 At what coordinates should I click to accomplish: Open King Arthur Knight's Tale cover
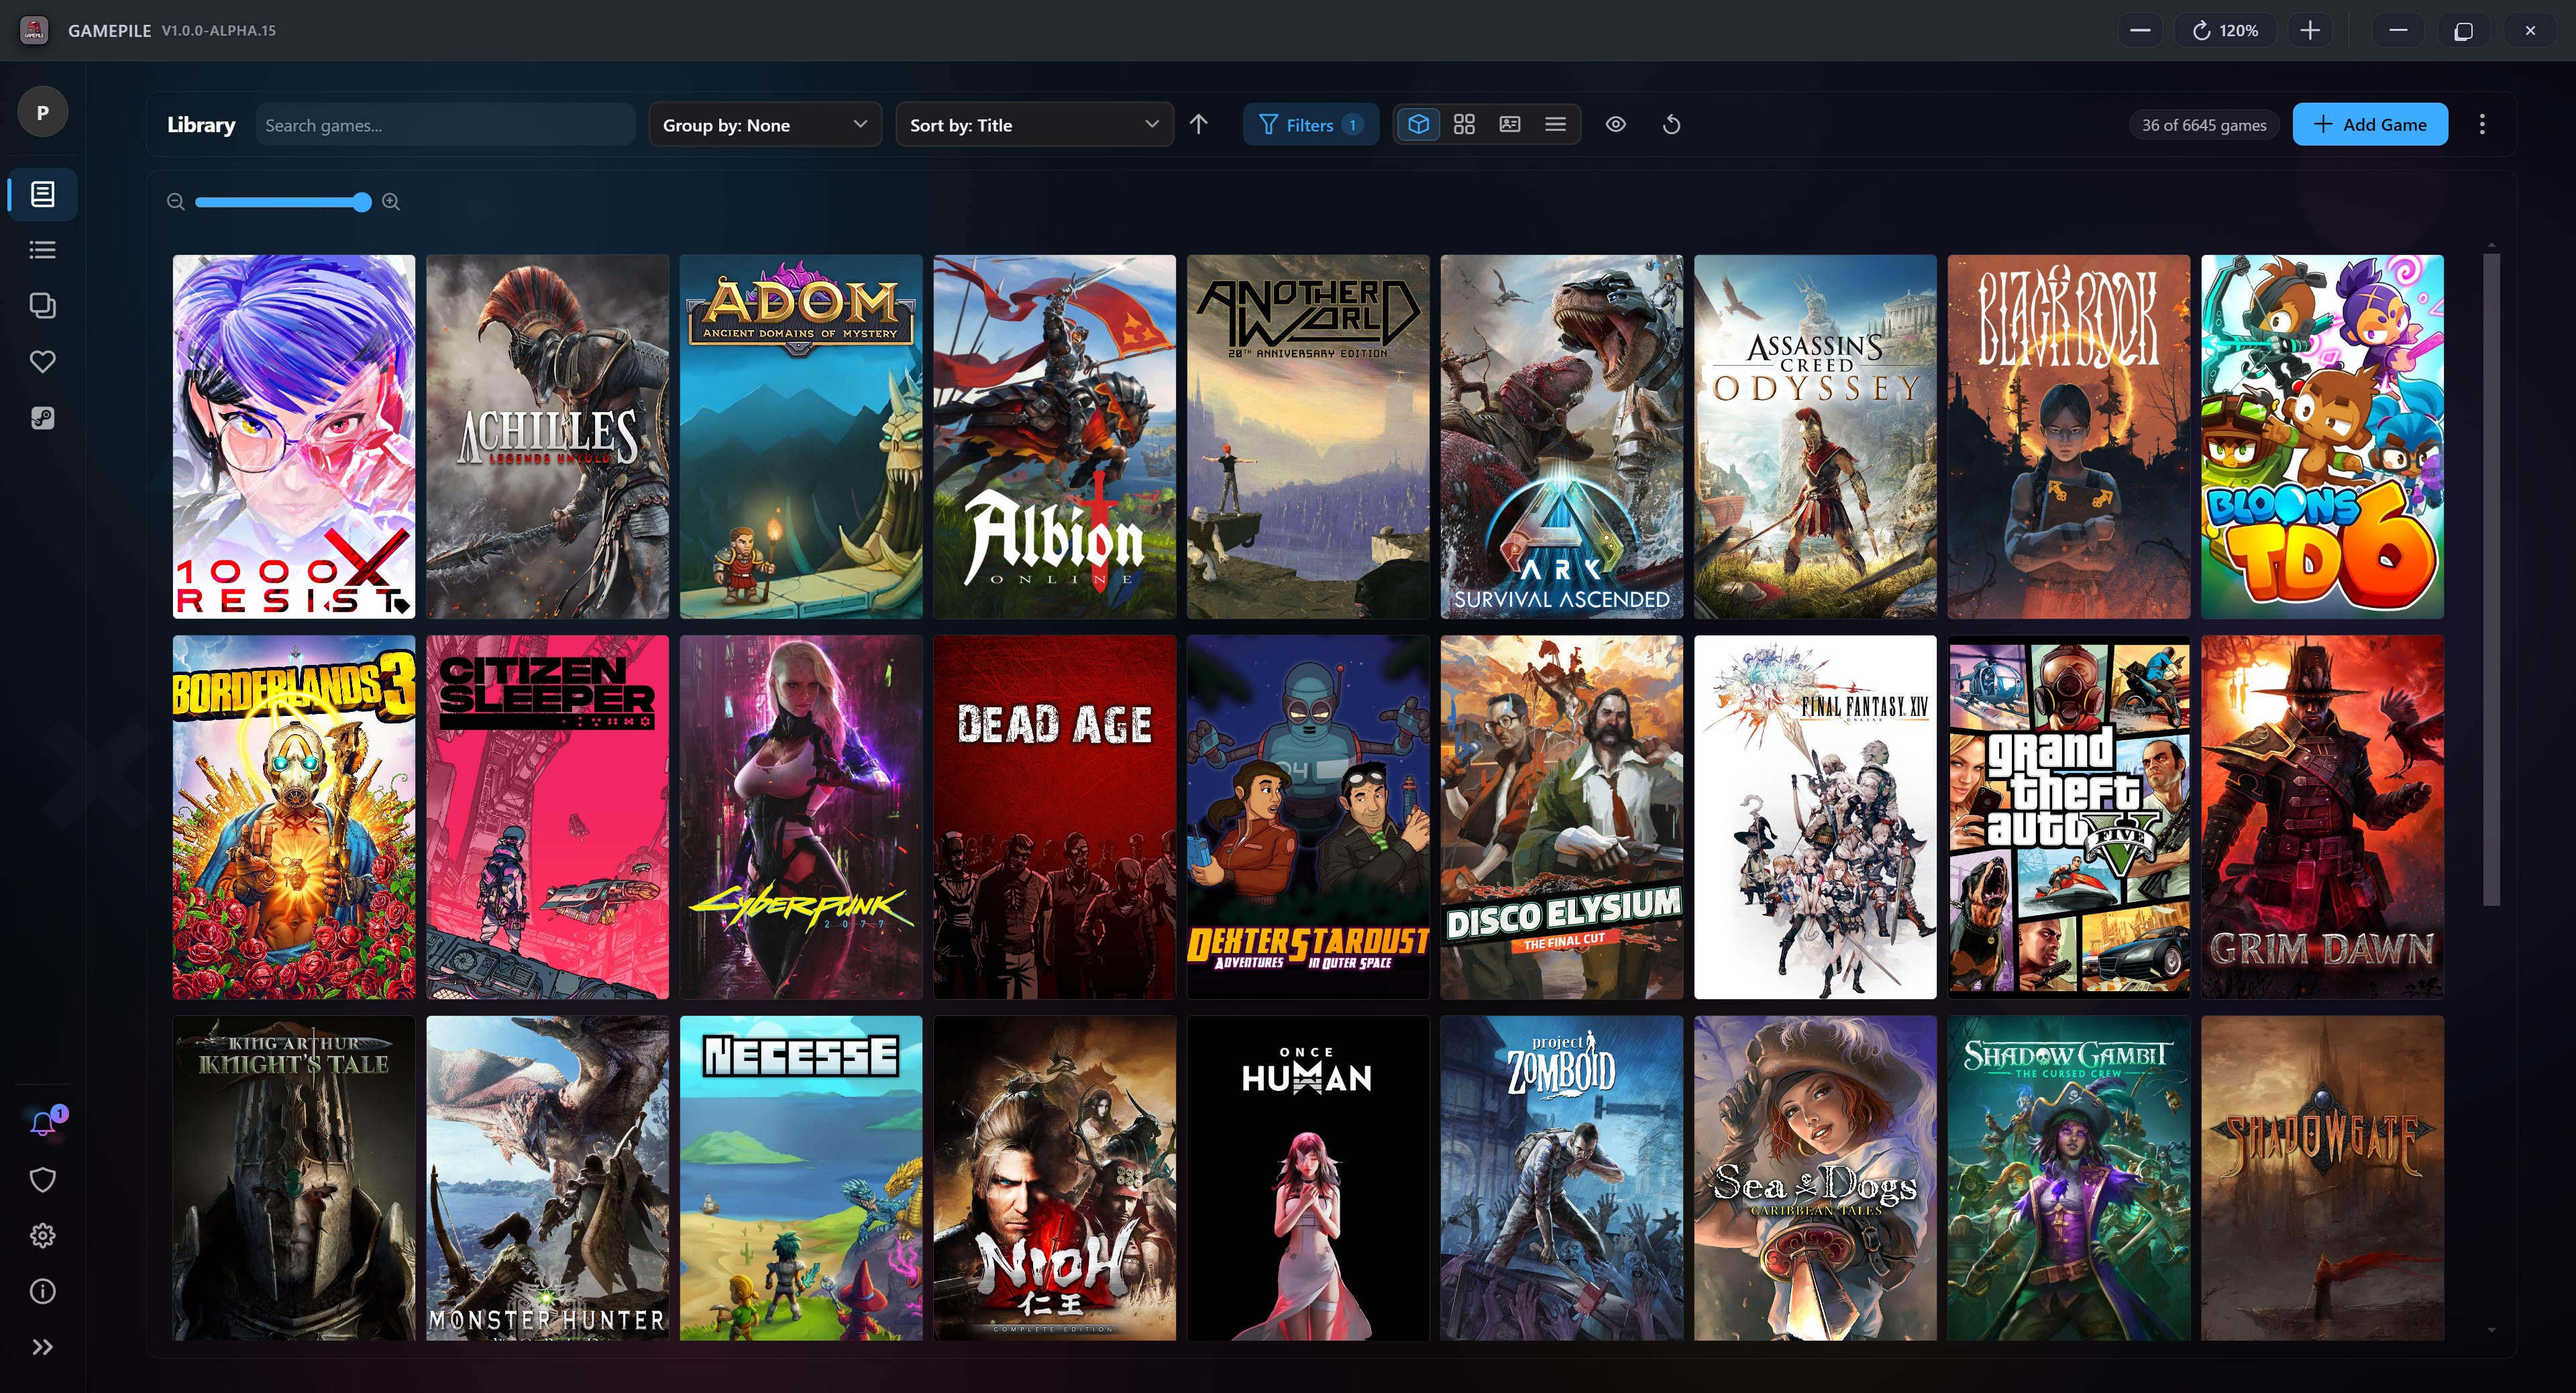coord(294,1178)
